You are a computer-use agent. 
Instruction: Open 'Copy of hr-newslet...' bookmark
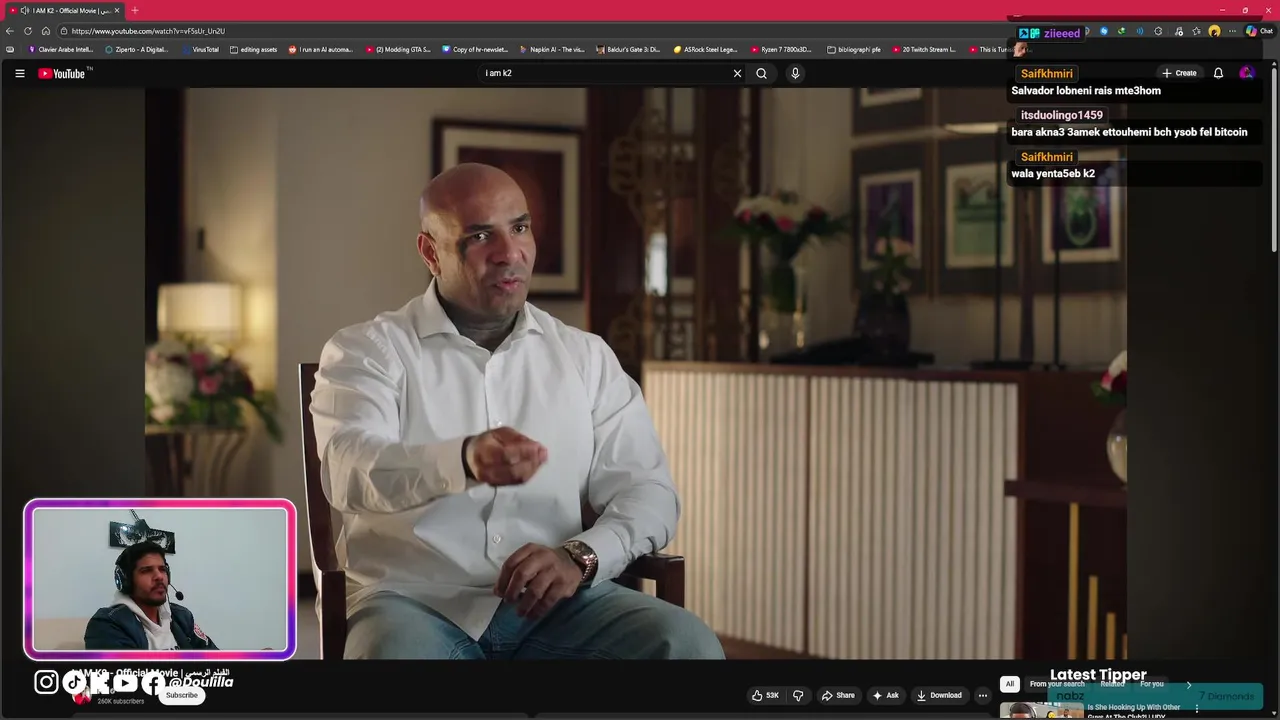point(475,49)
